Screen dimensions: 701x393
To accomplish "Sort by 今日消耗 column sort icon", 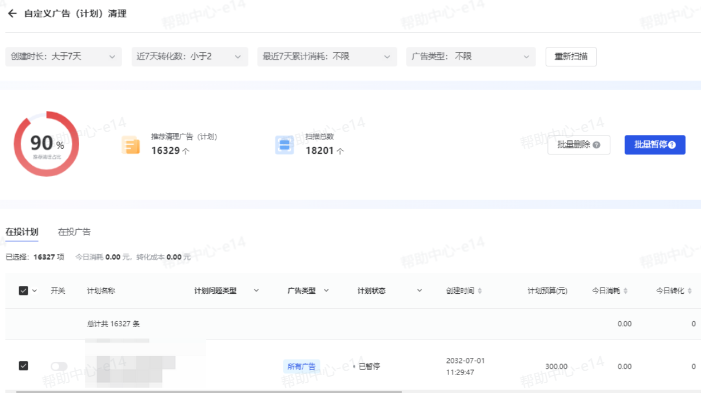I will 625,291.
